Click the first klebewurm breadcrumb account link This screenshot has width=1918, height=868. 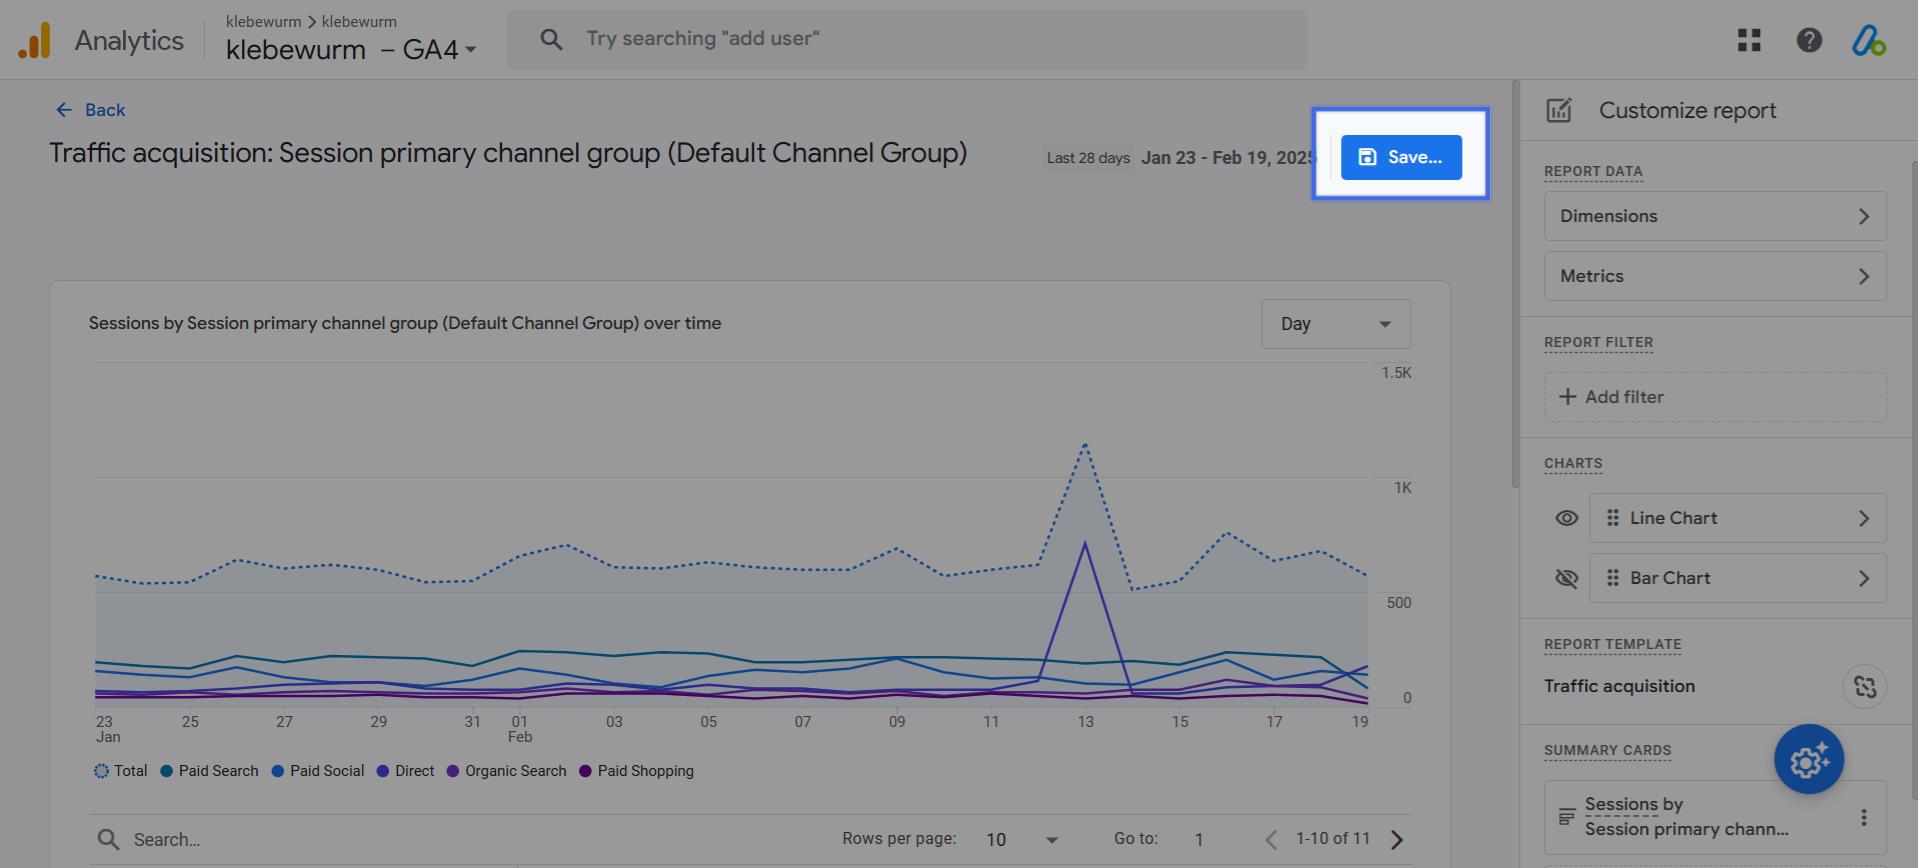click(x=263, y=21)
